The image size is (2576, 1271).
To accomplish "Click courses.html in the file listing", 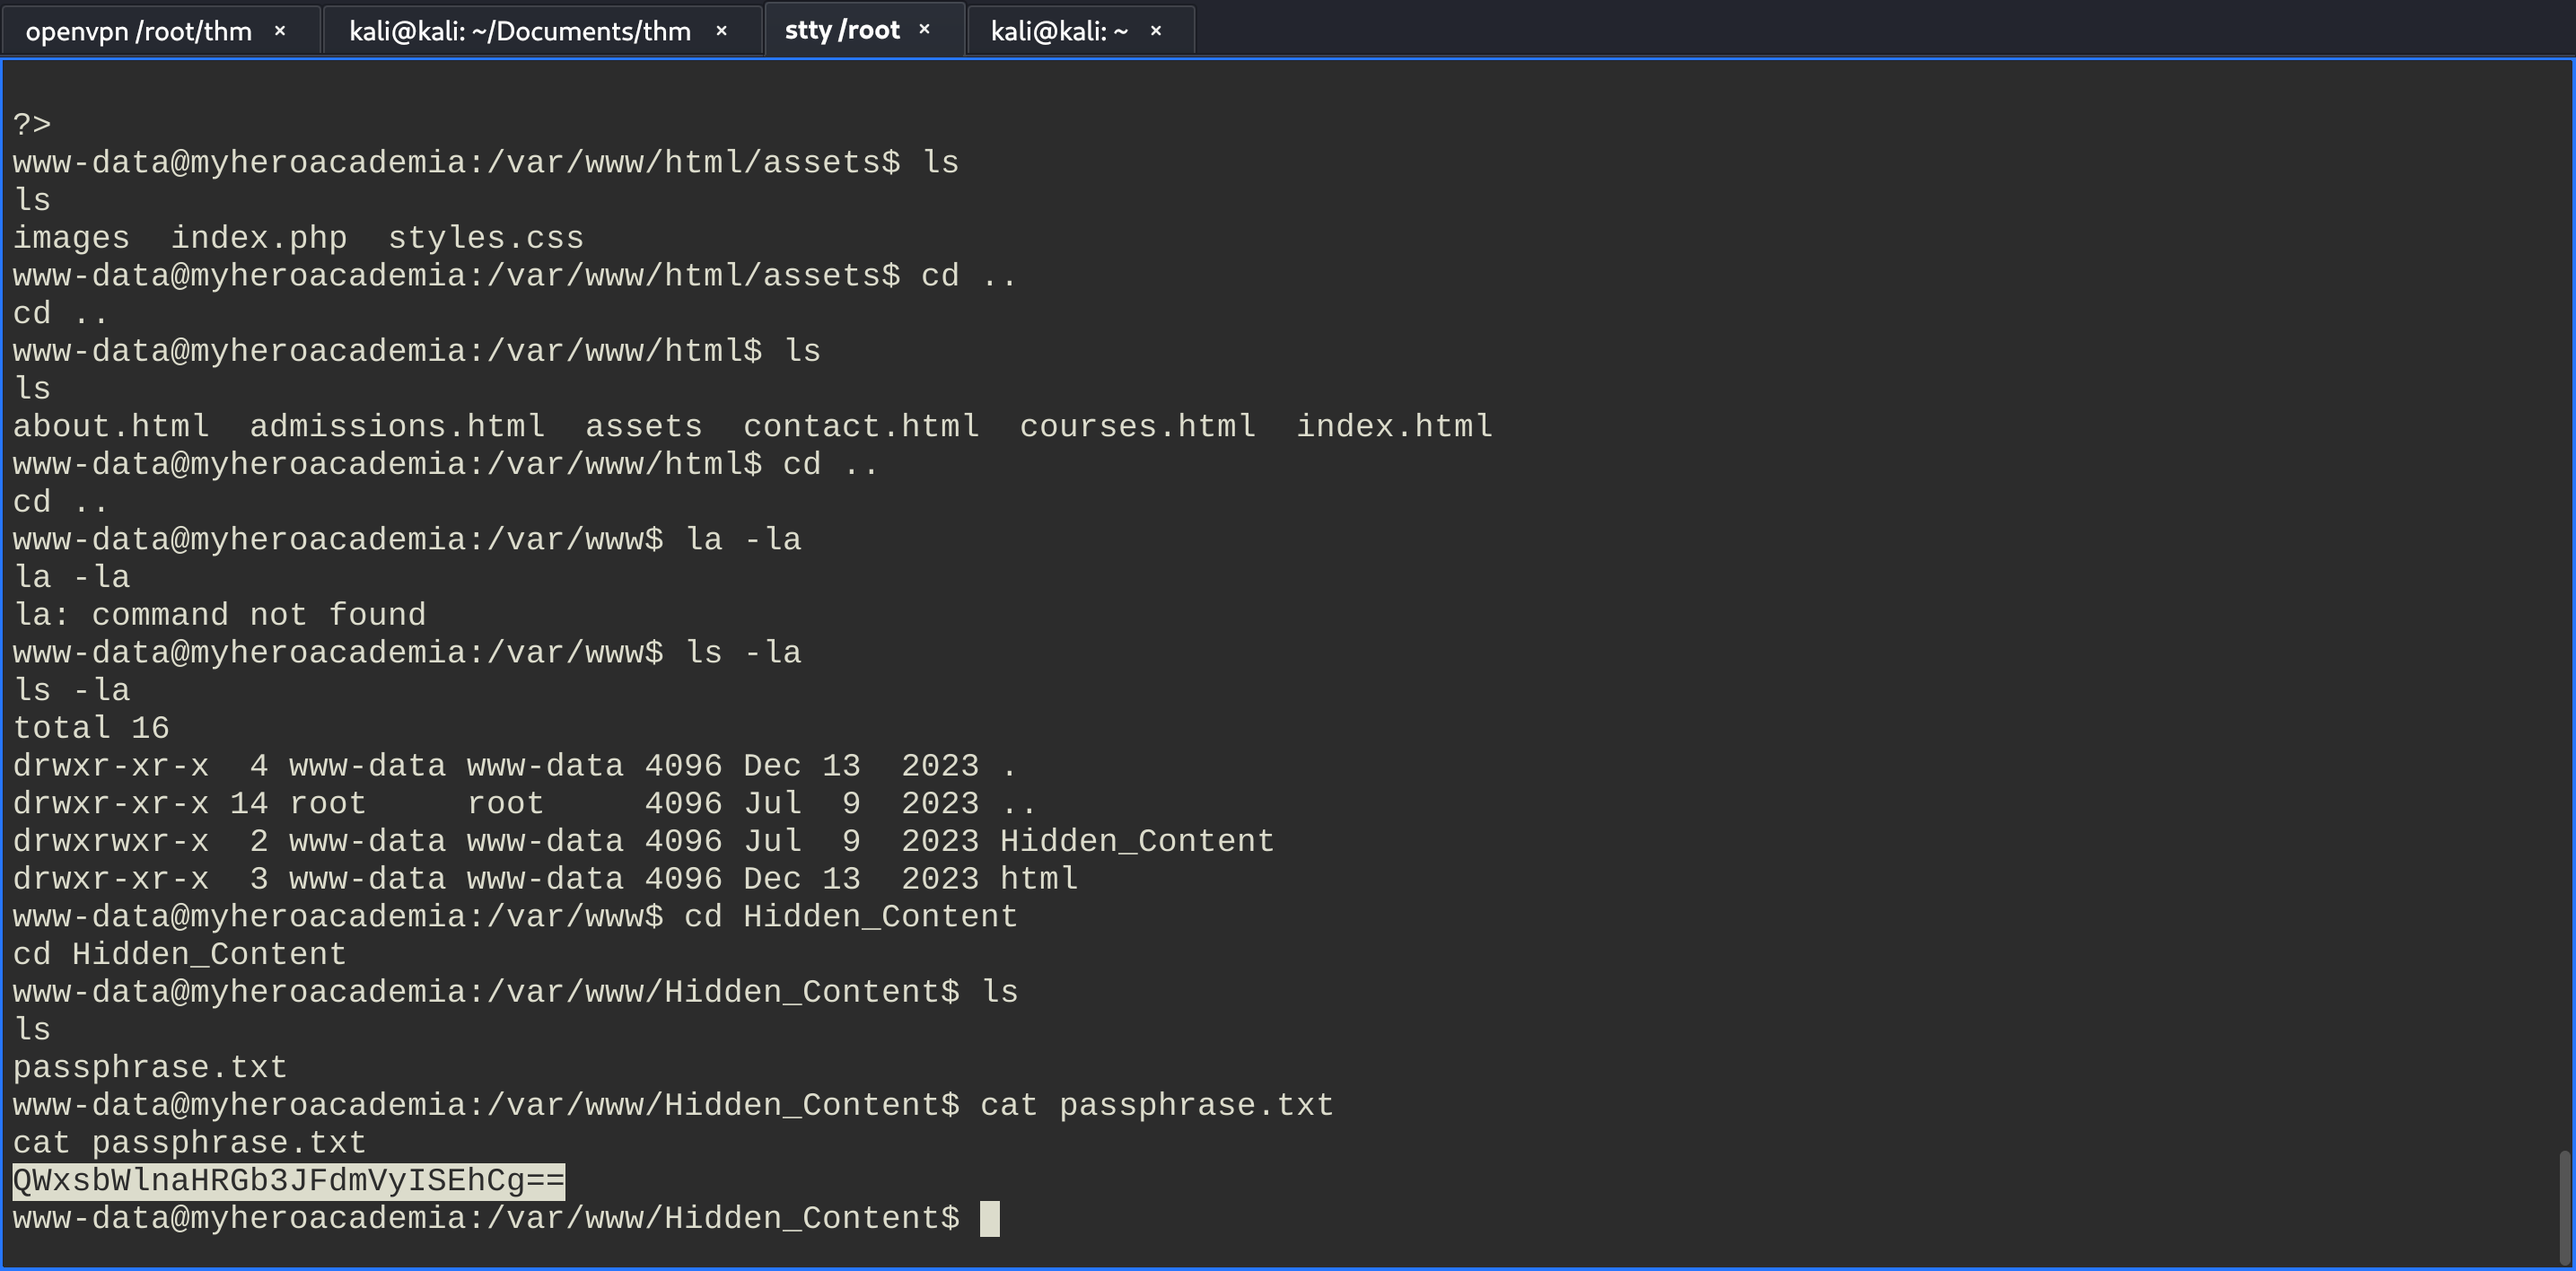I will coord(1137,427).
